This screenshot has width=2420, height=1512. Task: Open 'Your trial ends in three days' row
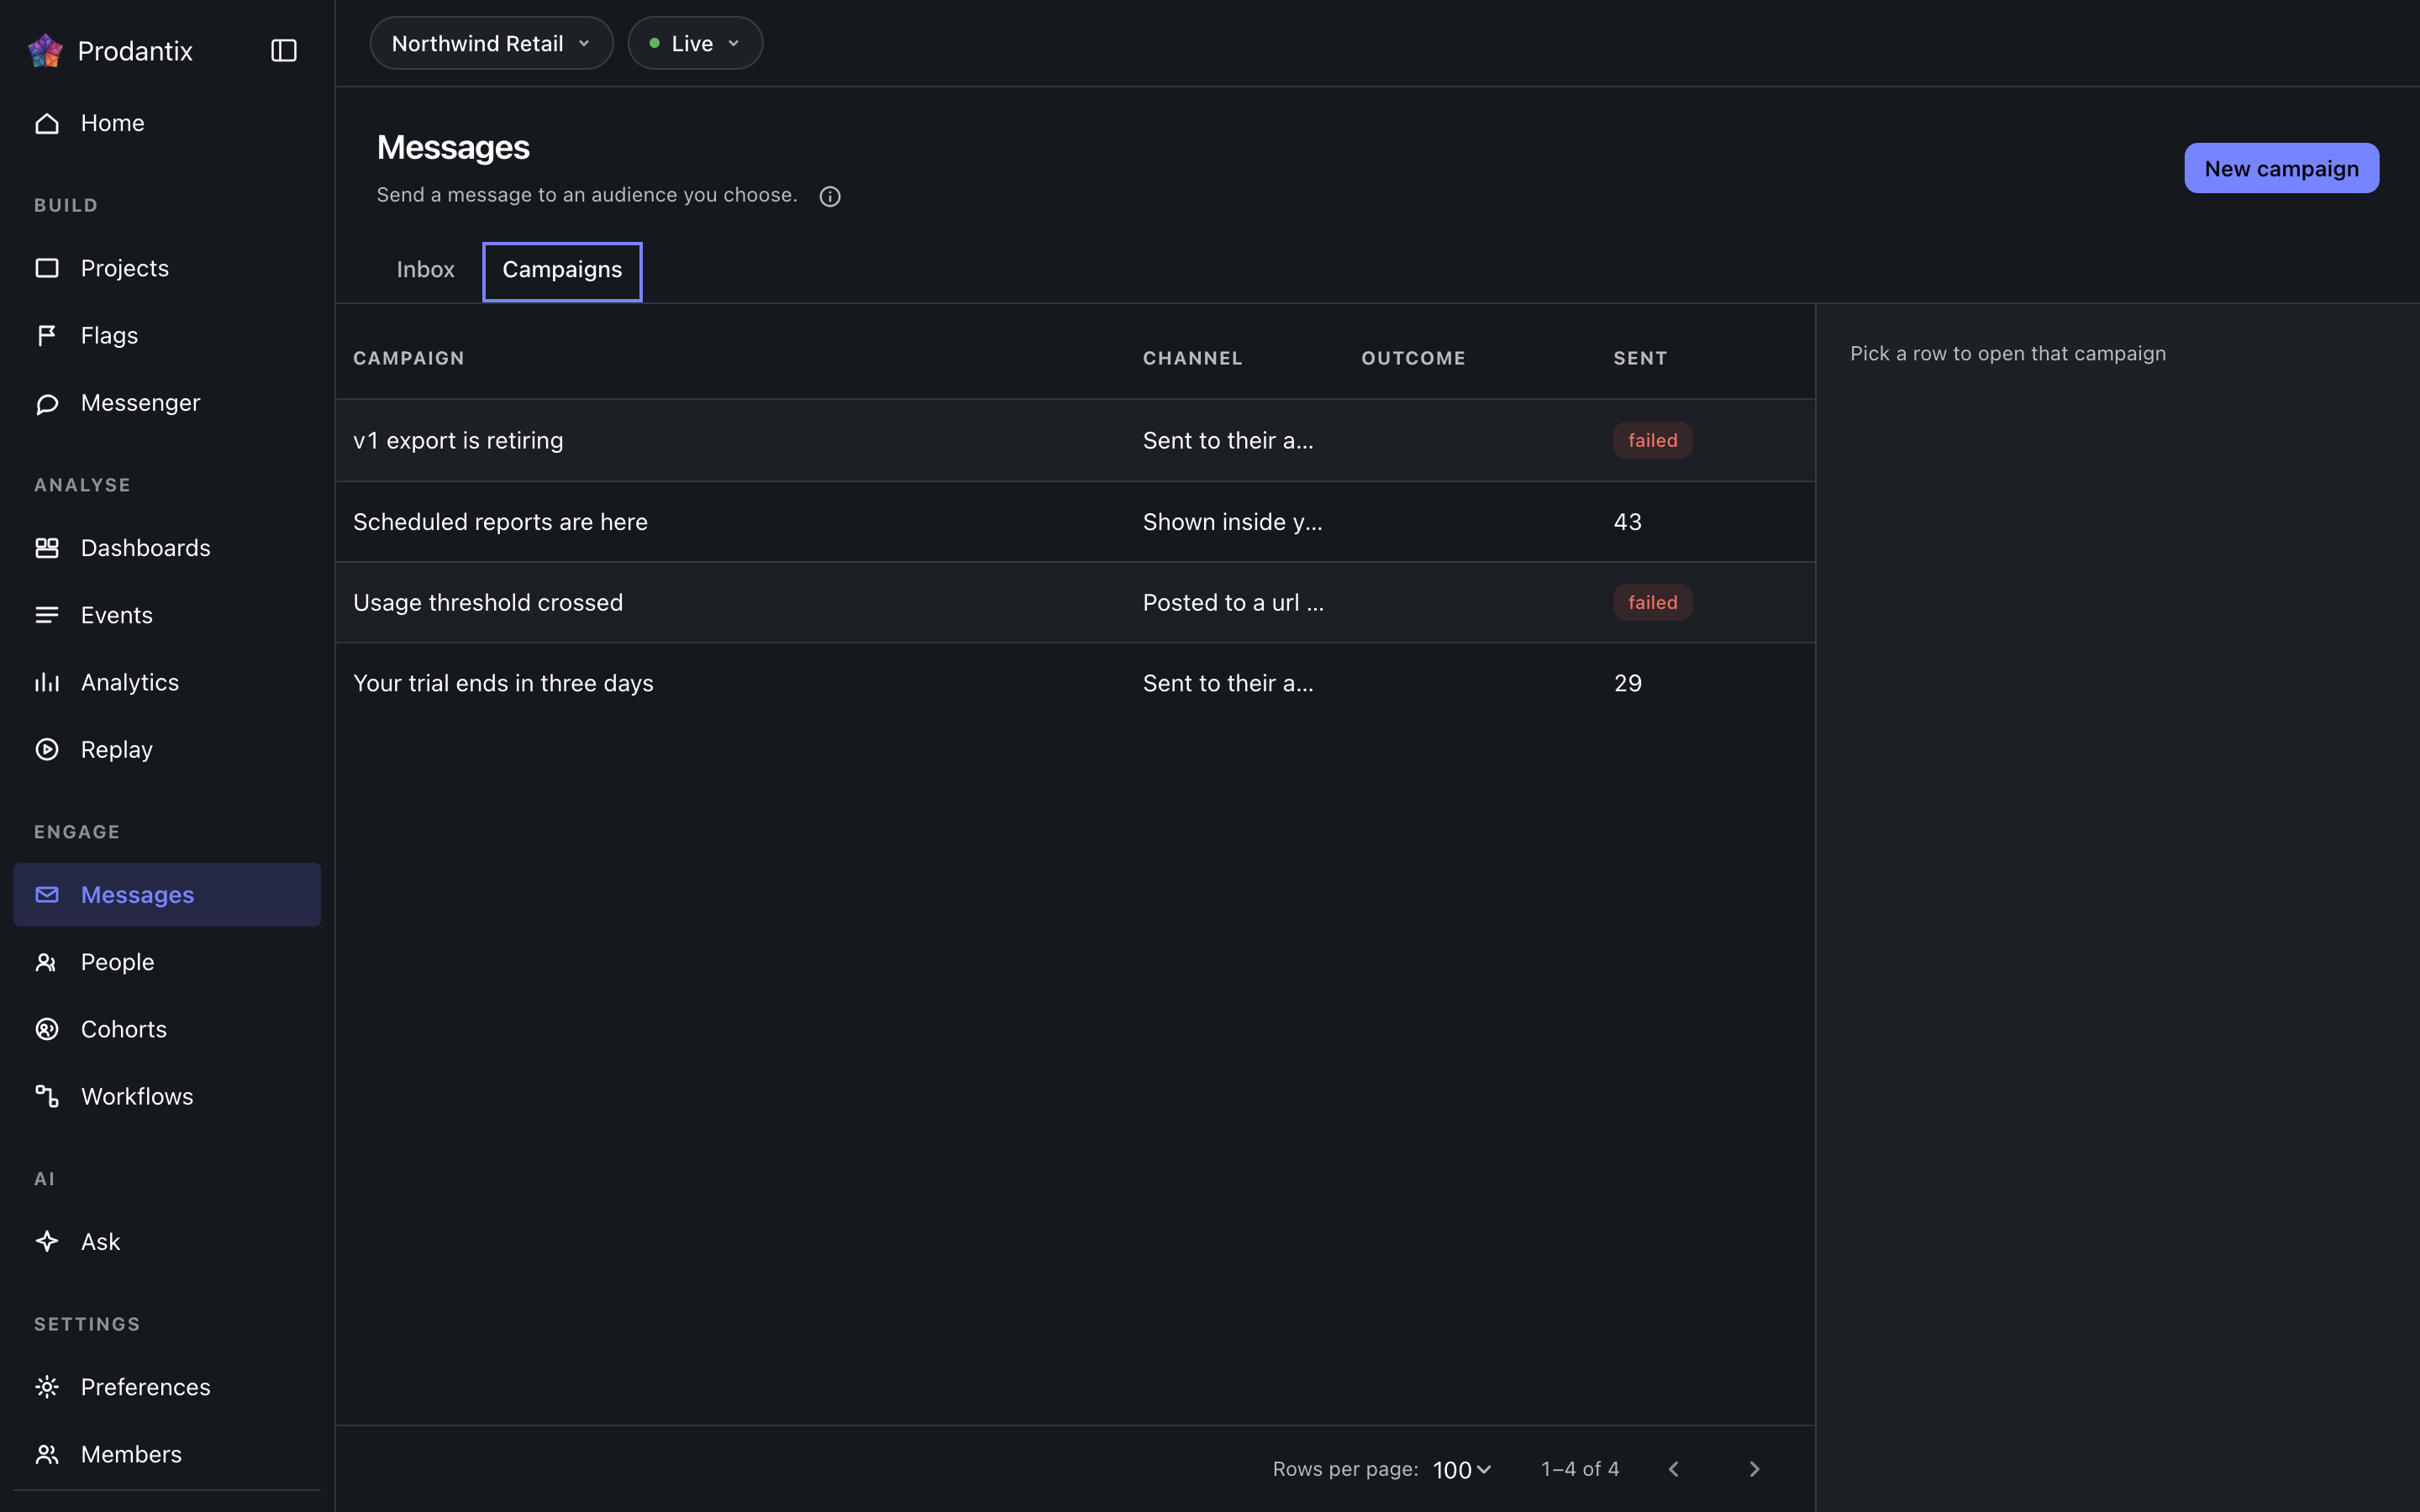coord(1075,683)
